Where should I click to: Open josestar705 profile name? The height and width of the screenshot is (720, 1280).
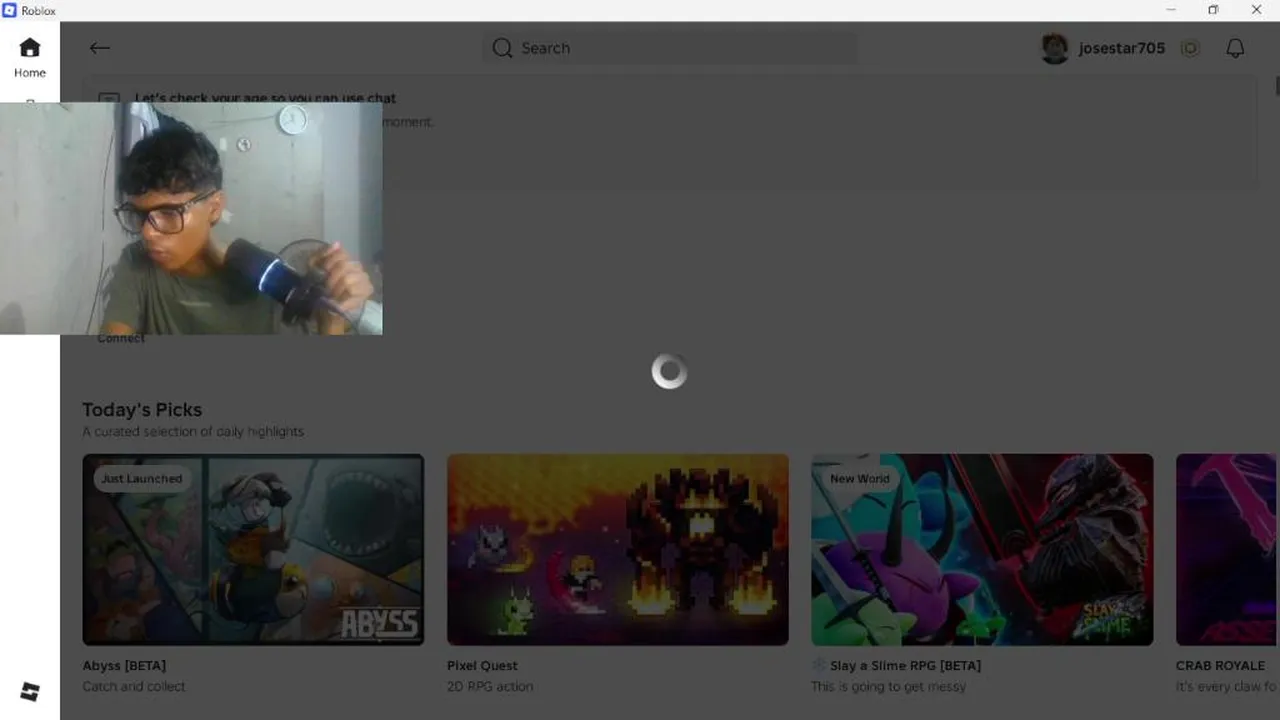point(1122,48)
